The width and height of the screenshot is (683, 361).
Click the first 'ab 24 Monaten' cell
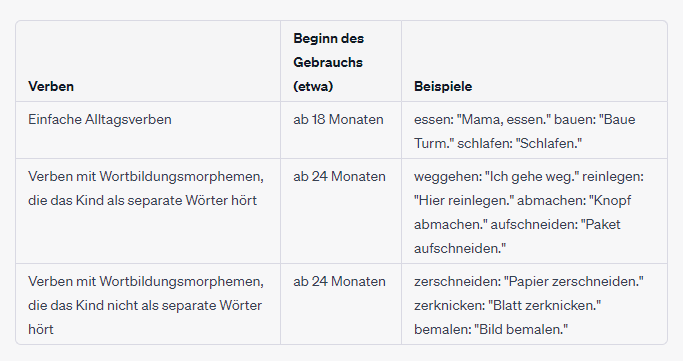point(339,176)
